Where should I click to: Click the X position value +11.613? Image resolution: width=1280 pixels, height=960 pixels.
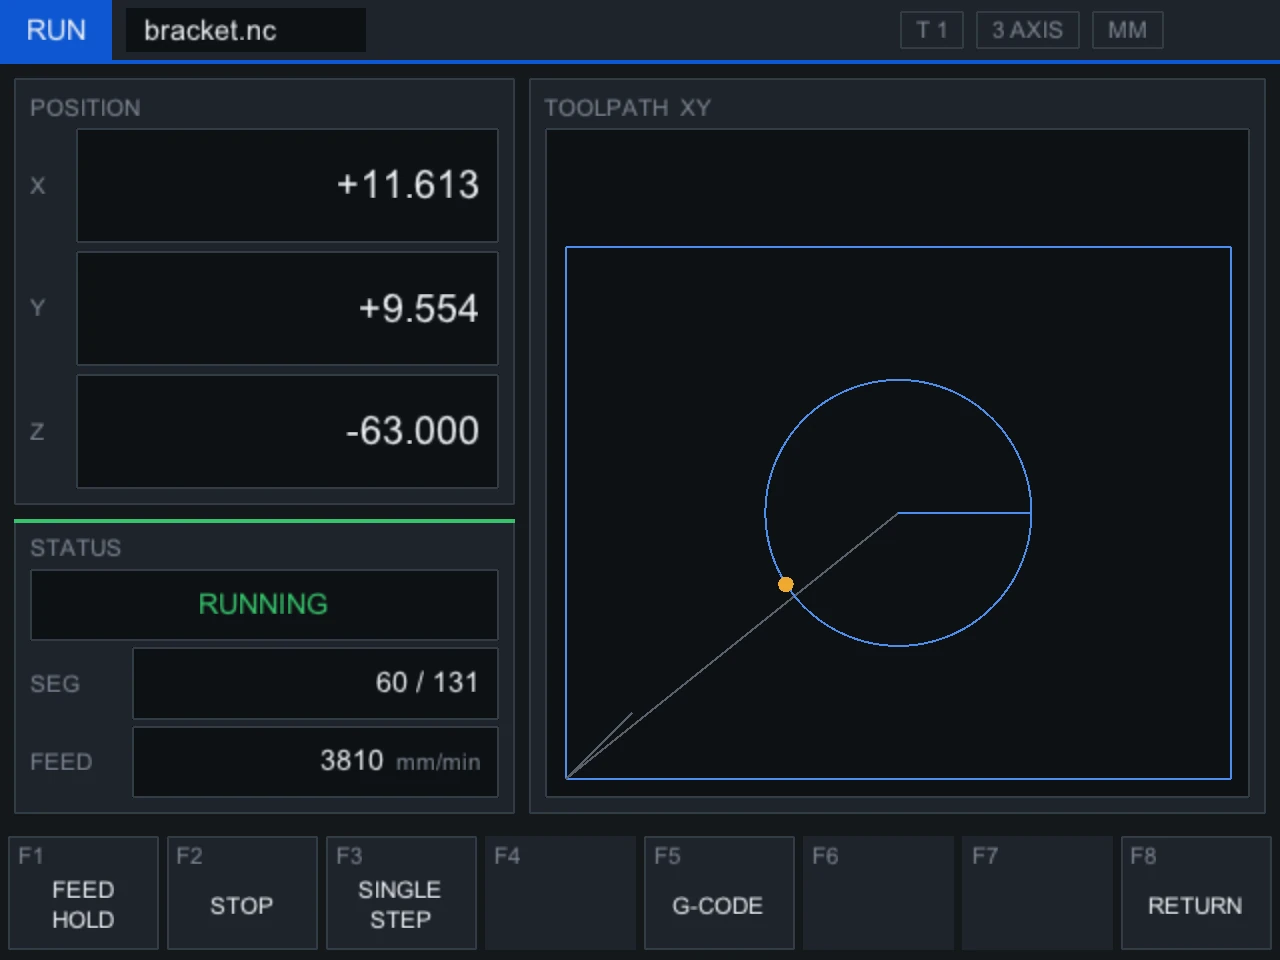point(287,185)
